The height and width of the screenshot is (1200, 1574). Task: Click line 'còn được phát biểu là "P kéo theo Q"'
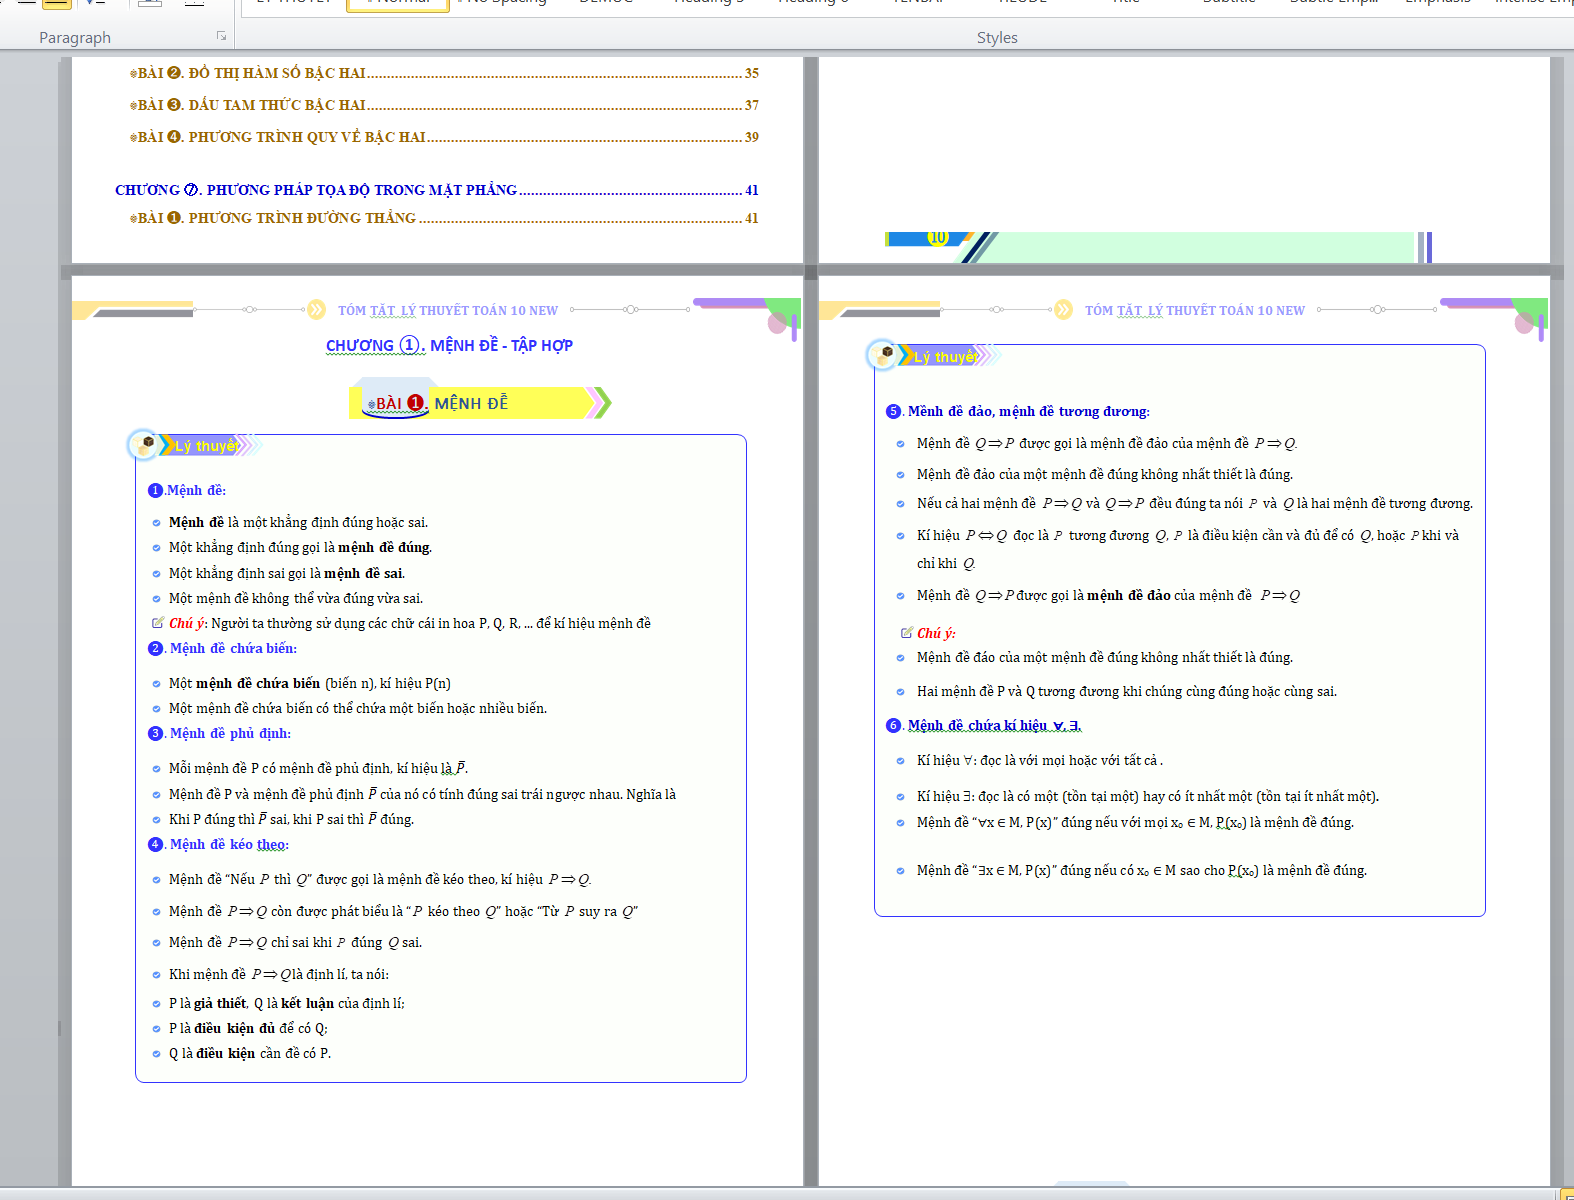click(x=403, y=911)
